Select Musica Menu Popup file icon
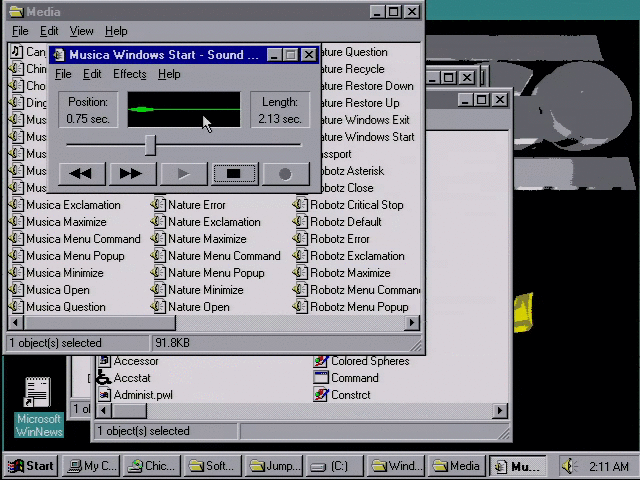The height and width of the screenshot is (480, 640). point(16,256)
